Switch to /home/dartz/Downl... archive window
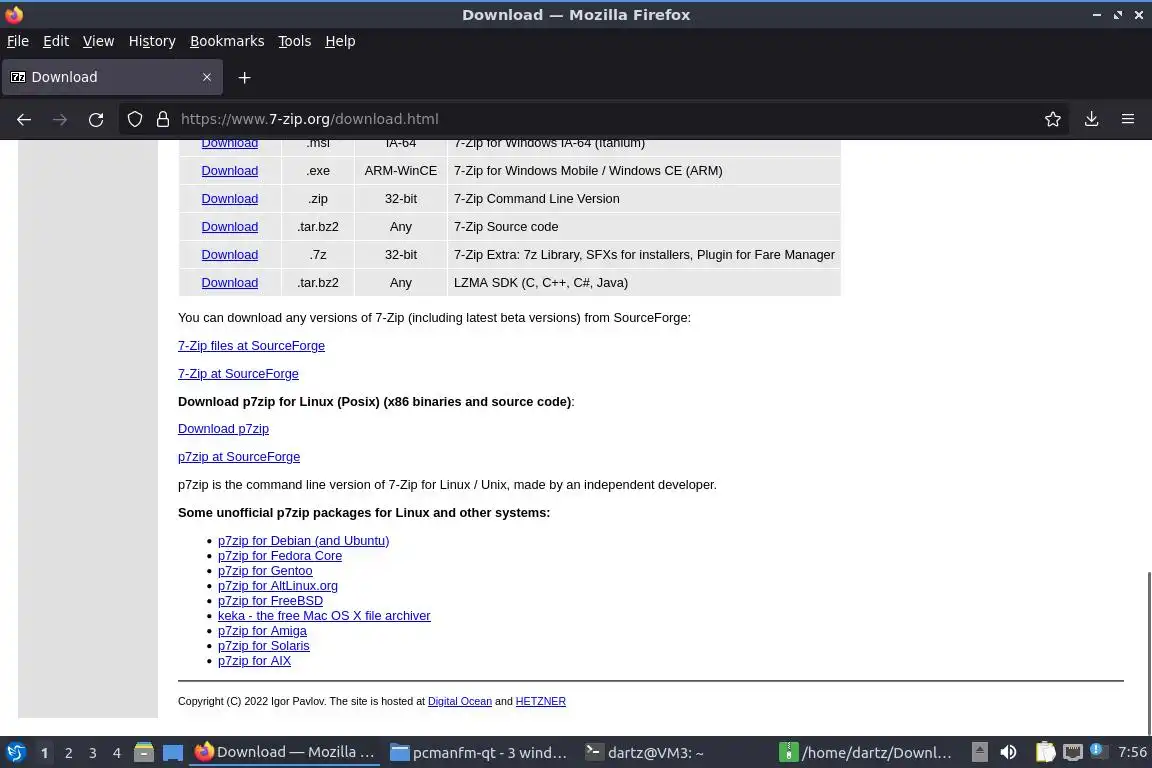This screenshot has height=768, width=1152. [867, 752]
